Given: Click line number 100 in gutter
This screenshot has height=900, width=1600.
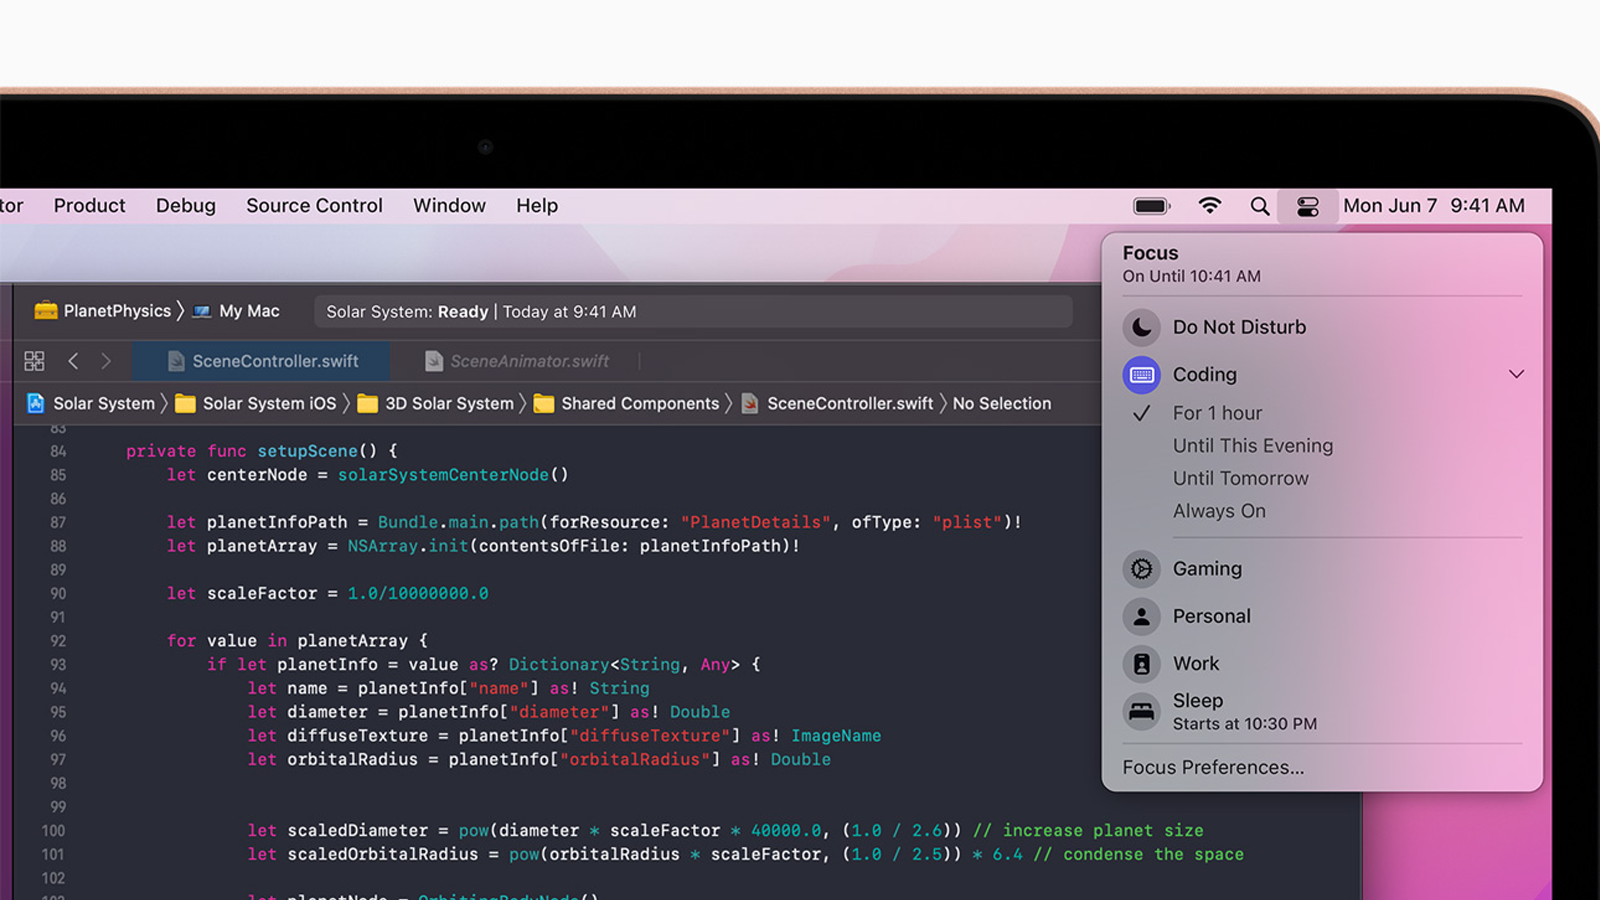Looking at the screenshot, I should point(53,831).
